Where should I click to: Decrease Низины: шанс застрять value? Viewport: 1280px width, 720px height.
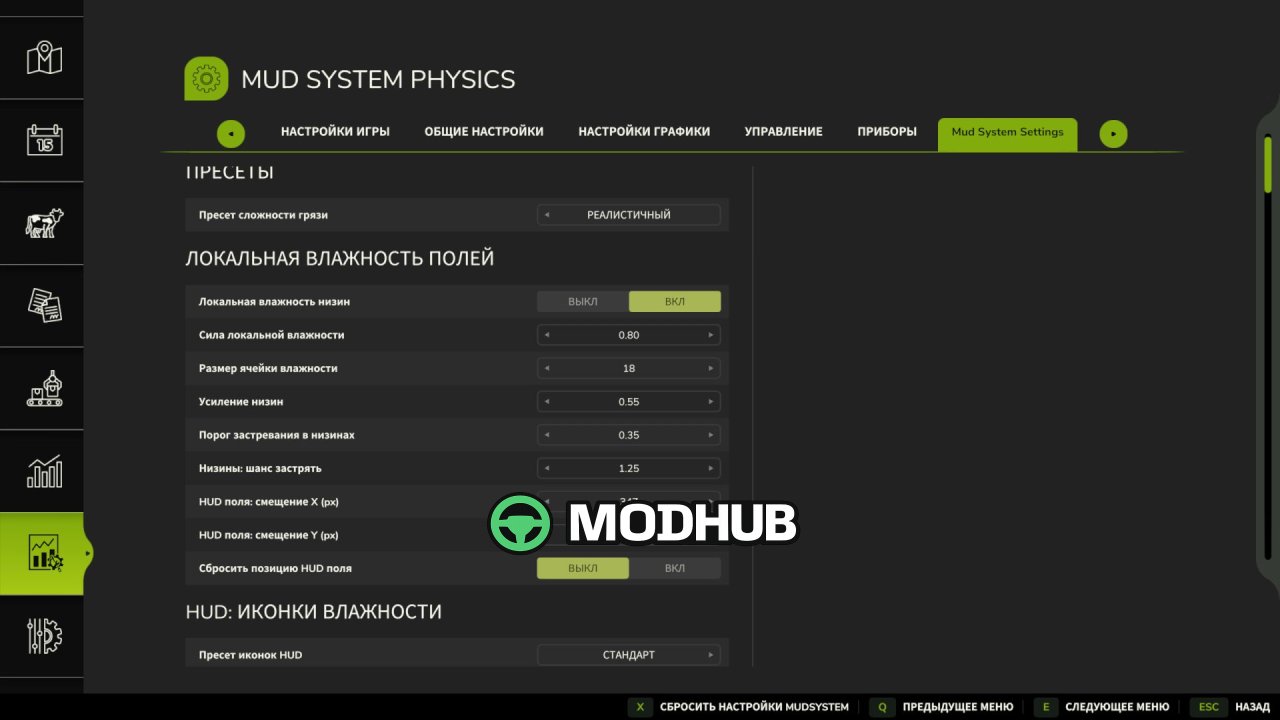[x=547, y=468]
